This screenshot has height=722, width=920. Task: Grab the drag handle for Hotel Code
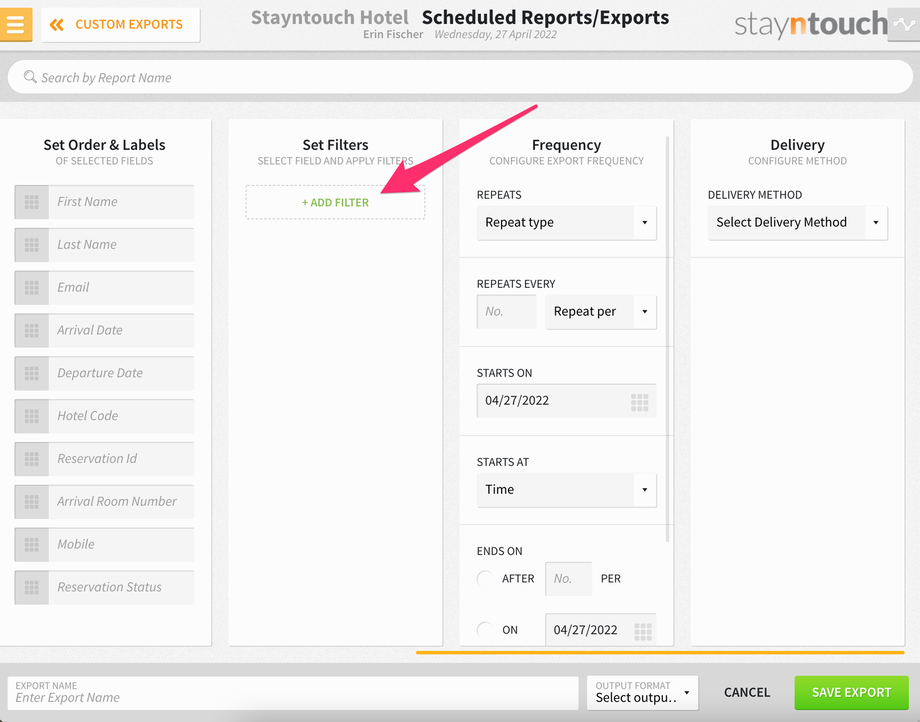pyautogui.click(x=32, y=416)
